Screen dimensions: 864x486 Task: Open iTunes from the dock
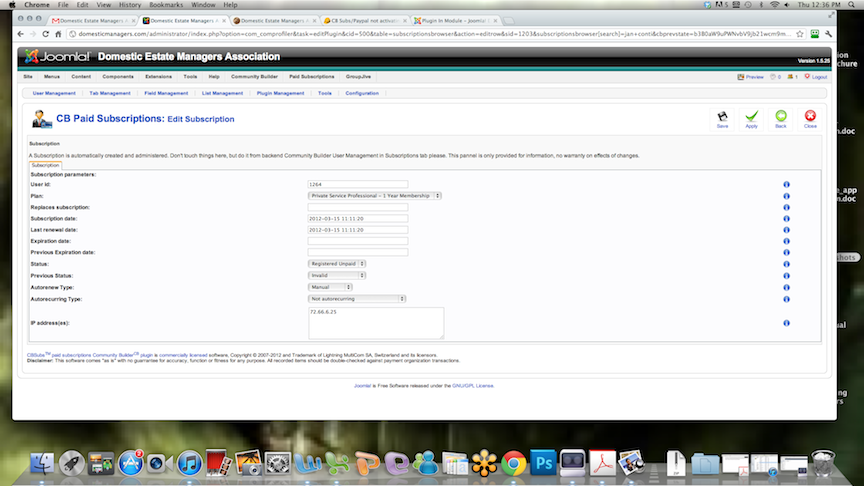click(189, 463)
